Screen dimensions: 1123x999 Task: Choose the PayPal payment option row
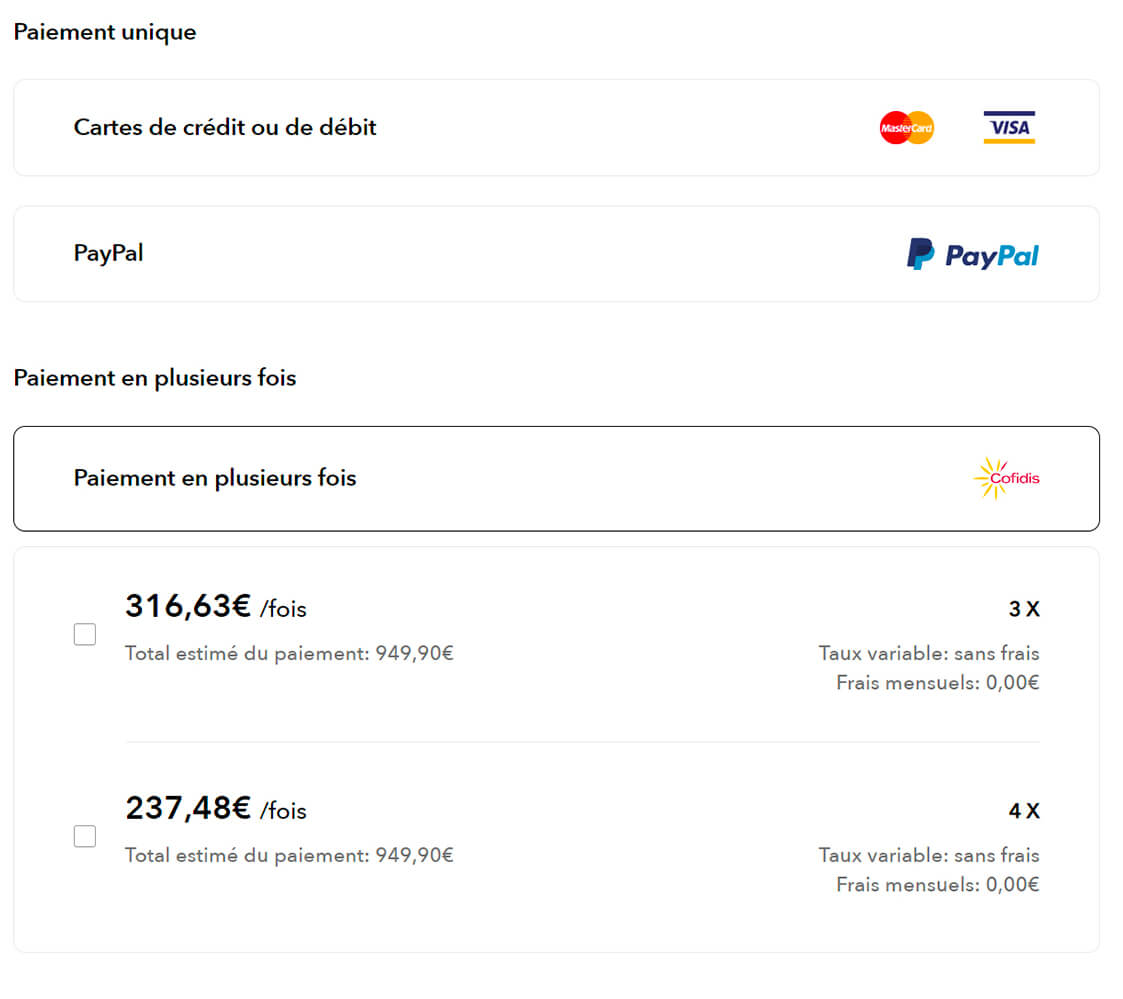click(x=556, y=254)
